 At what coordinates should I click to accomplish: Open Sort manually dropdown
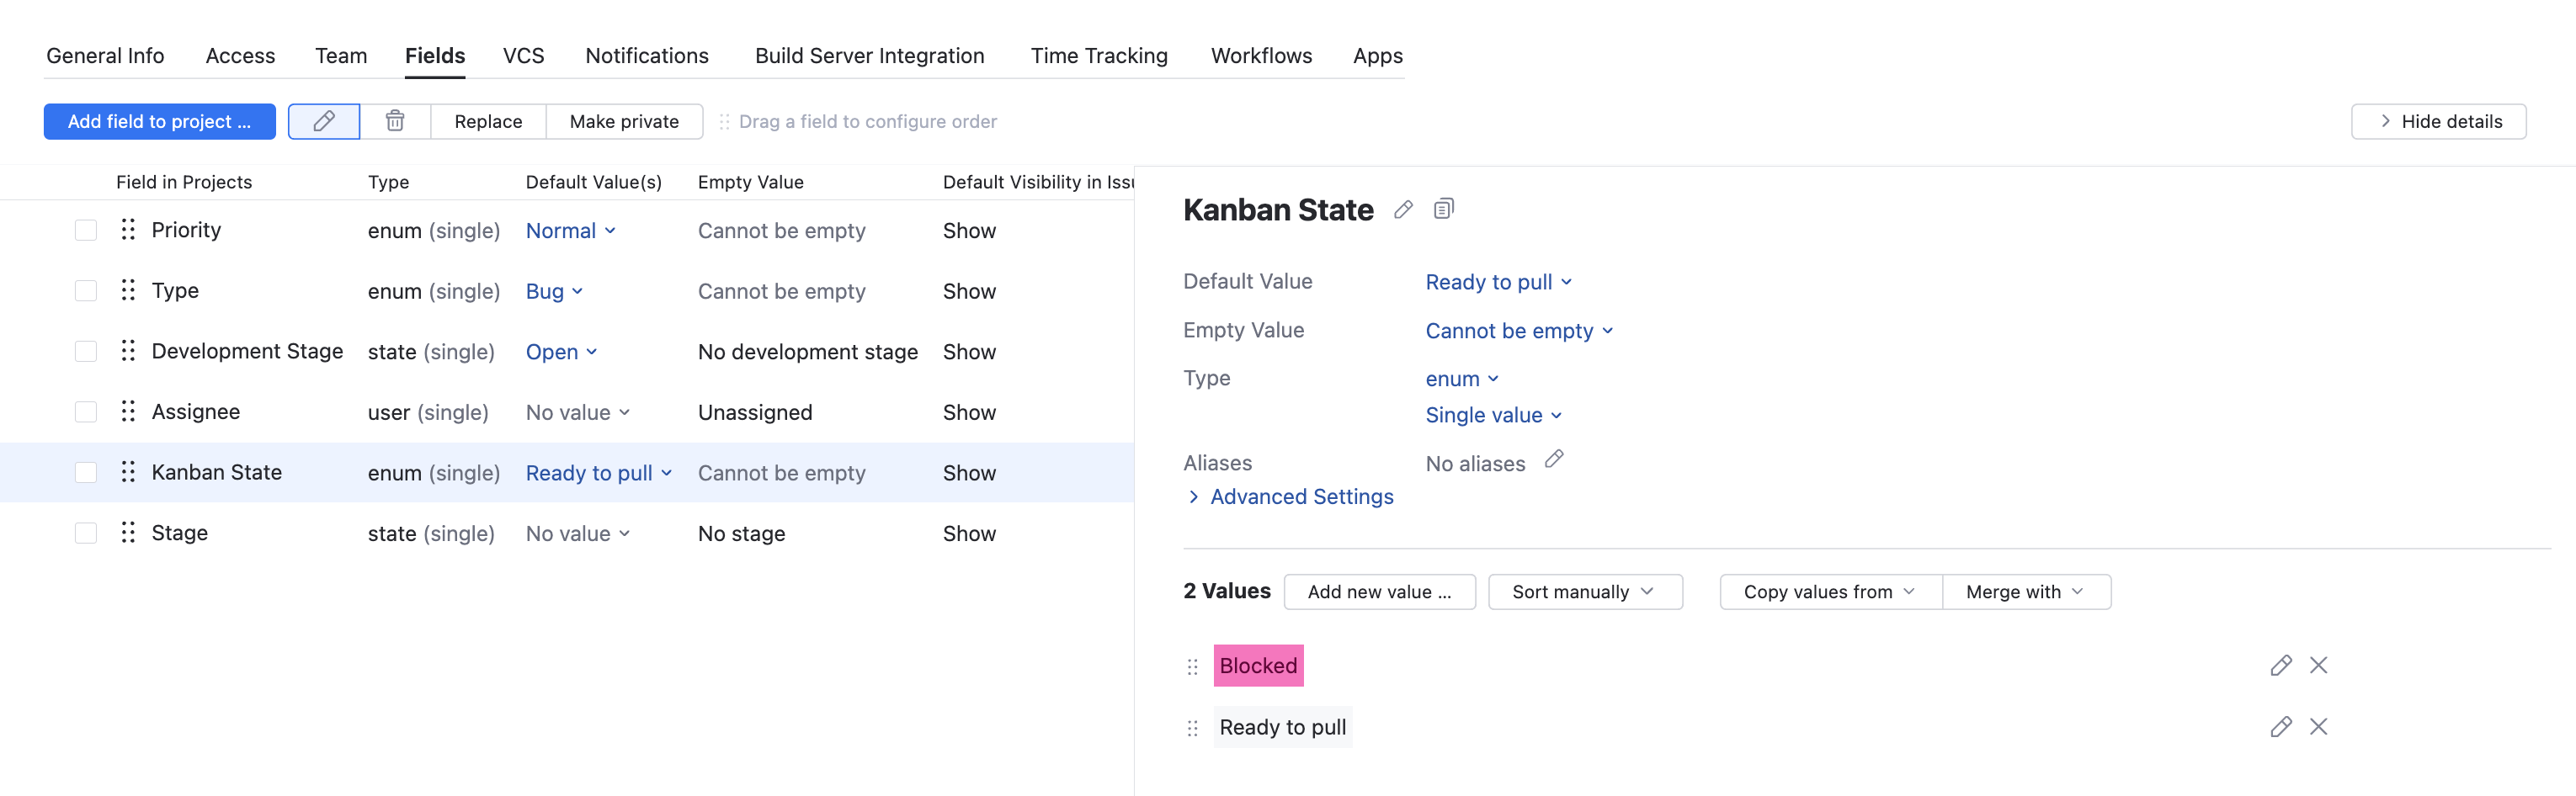tap(1584, 592)
